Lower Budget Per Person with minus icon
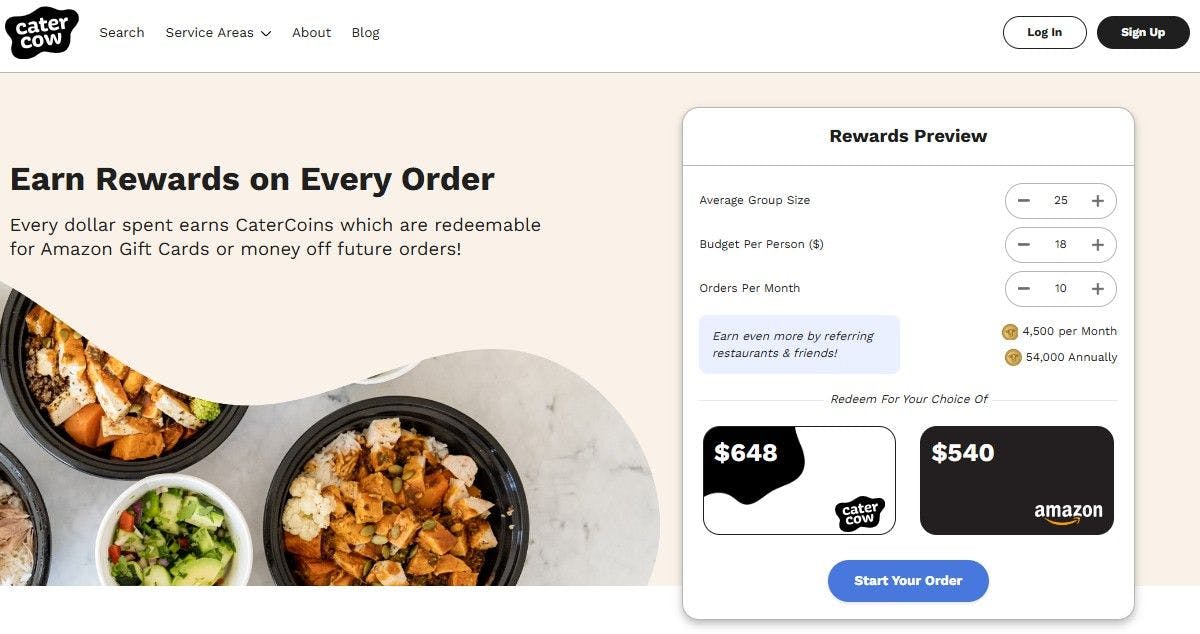 click(x=1024, y=245)
